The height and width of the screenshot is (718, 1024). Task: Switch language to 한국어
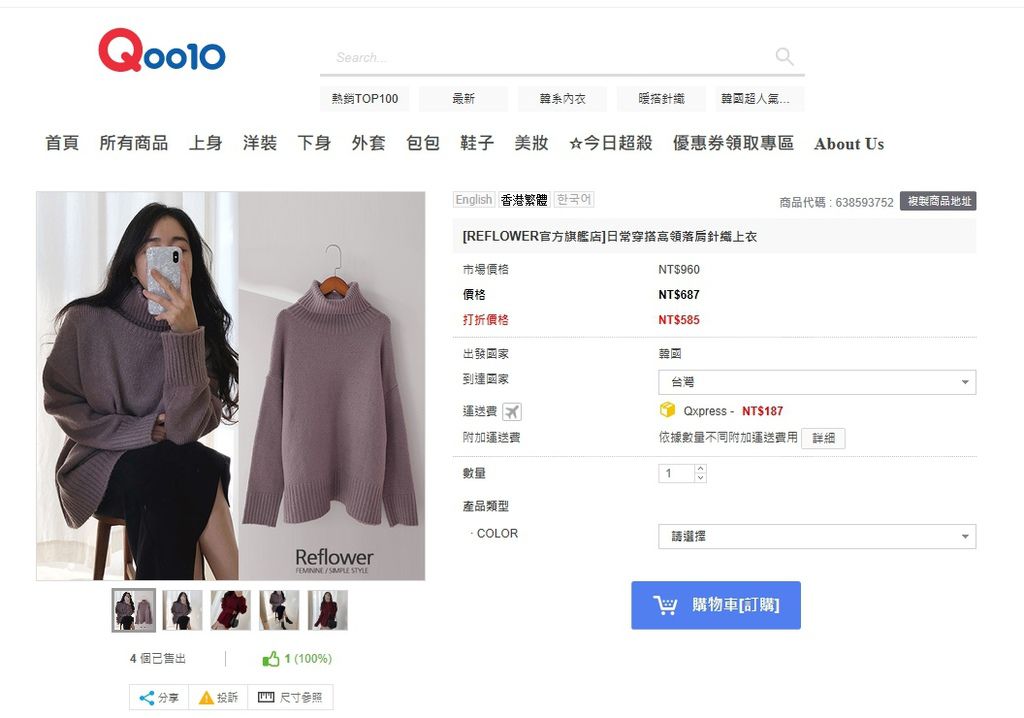(573, 199)
